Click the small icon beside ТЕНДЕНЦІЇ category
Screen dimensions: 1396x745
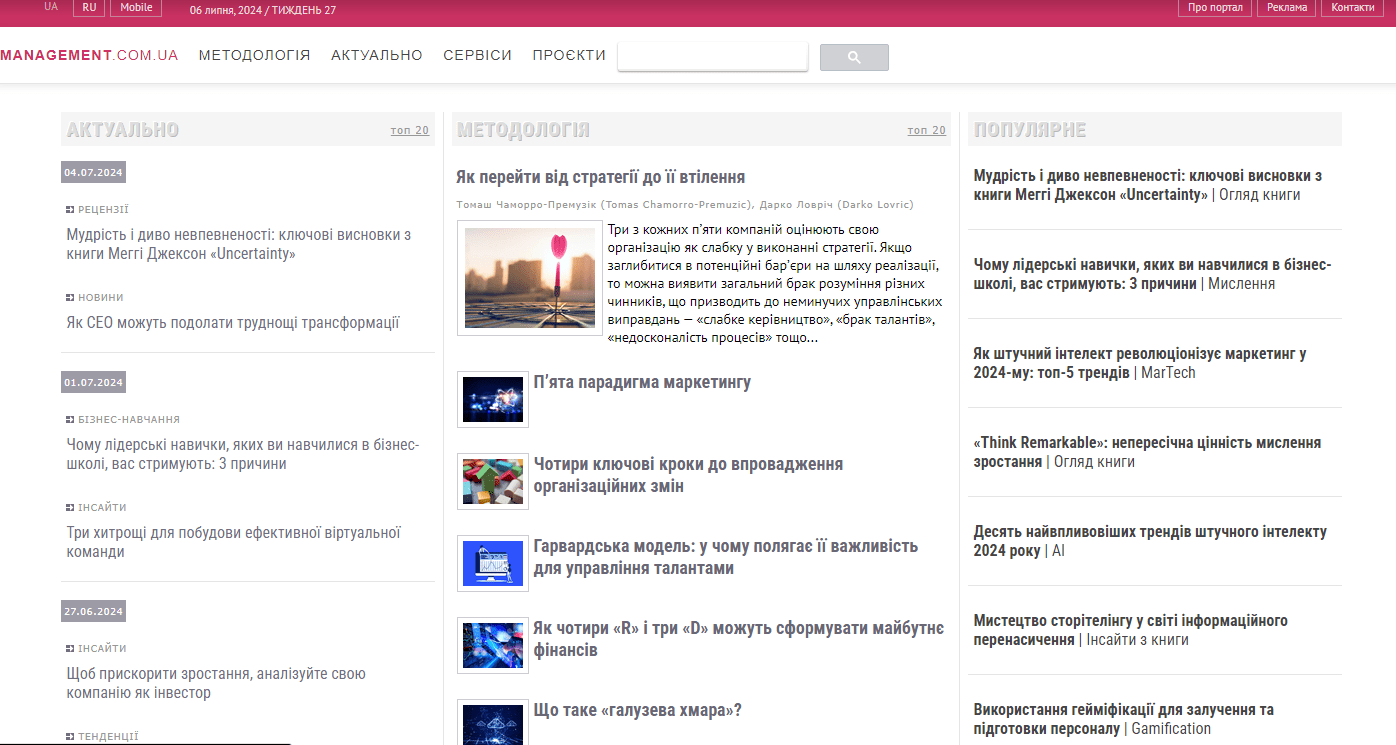click(x=70, y=737)
